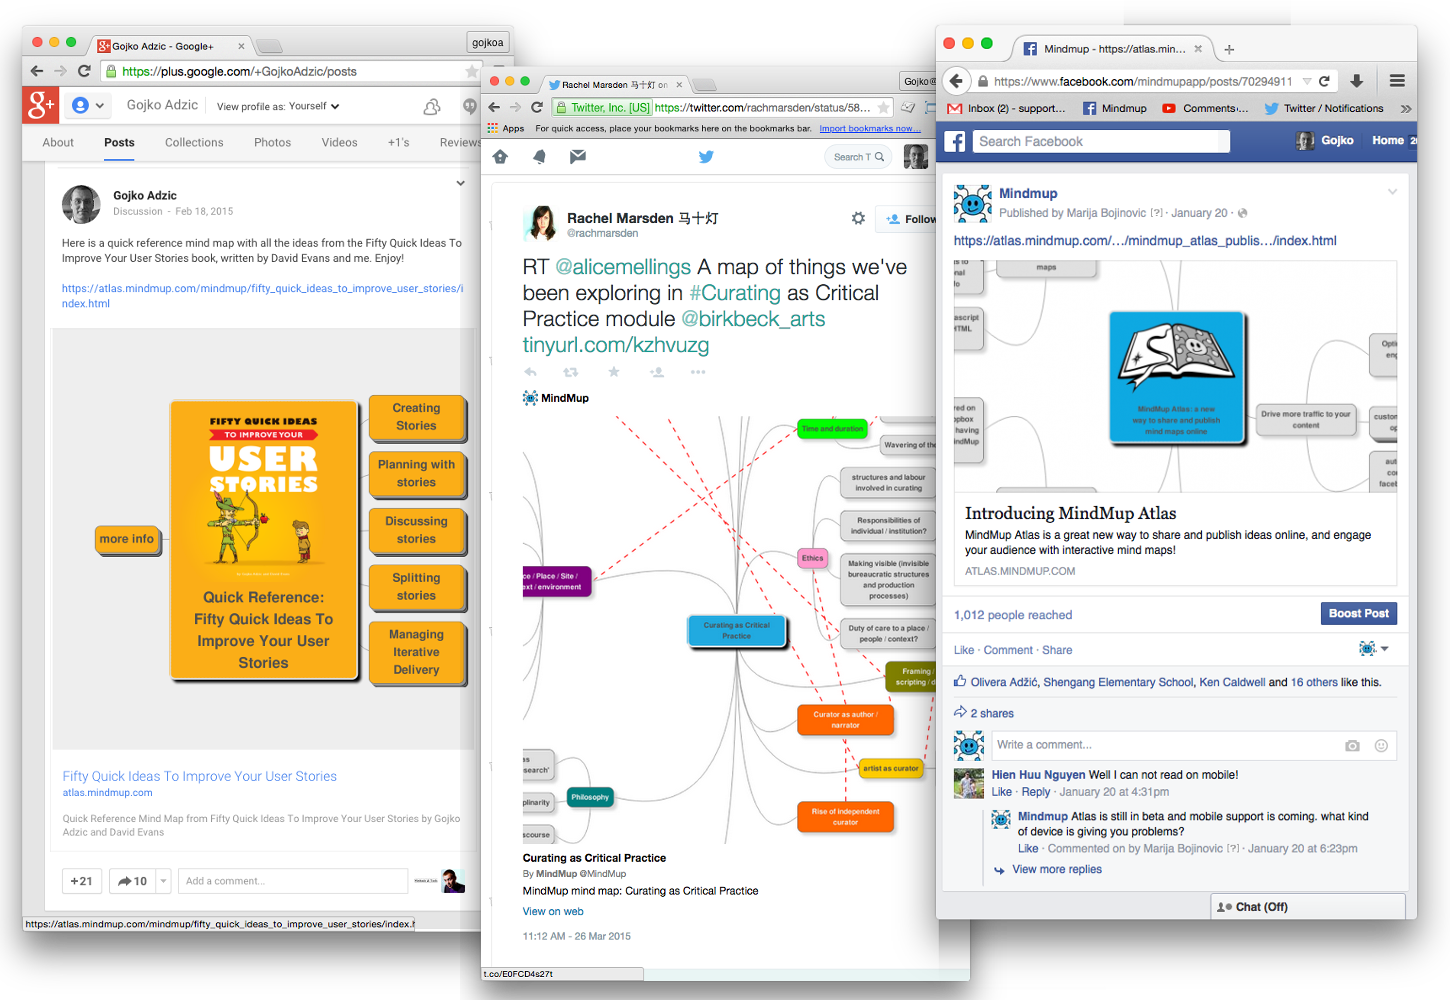Image resolution: width=1450 pixels, height=1000 pixels.
Task: Click the Add a comment field in Google+
Action: tap(293, 881)
